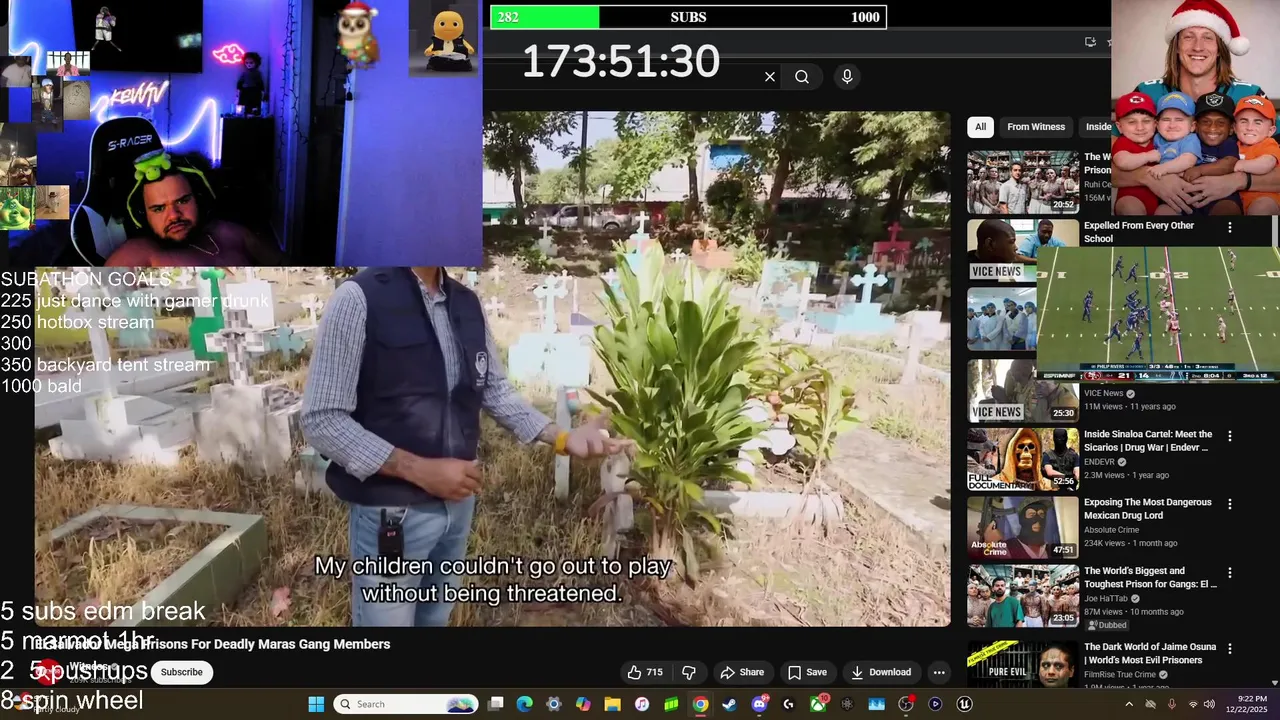
Task: Open volume control in the system tray
Action: [x=1211, y=704]
